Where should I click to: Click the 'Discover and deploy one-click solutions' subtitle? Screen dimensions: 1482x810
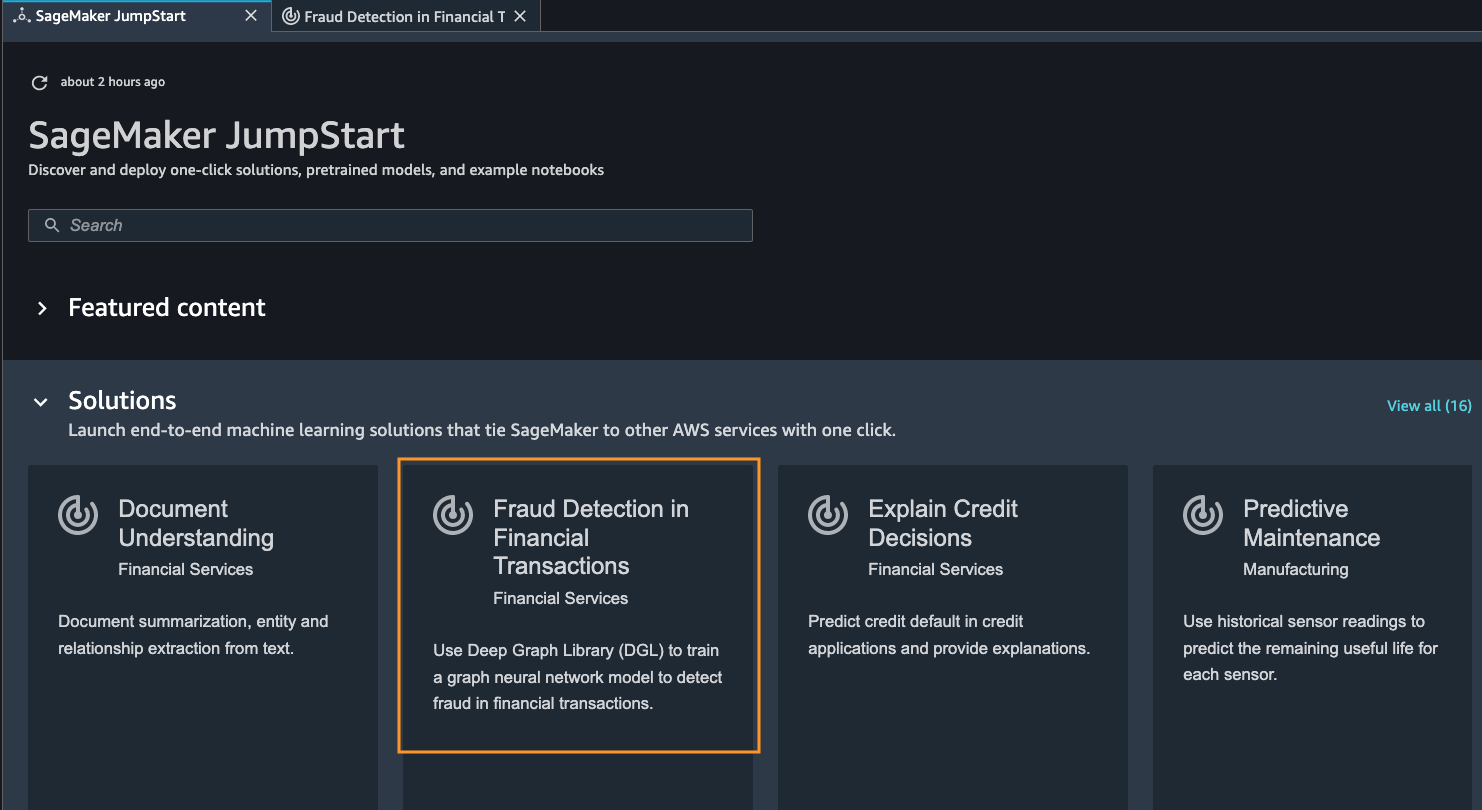pyautogui.click(x=316, y=170)
